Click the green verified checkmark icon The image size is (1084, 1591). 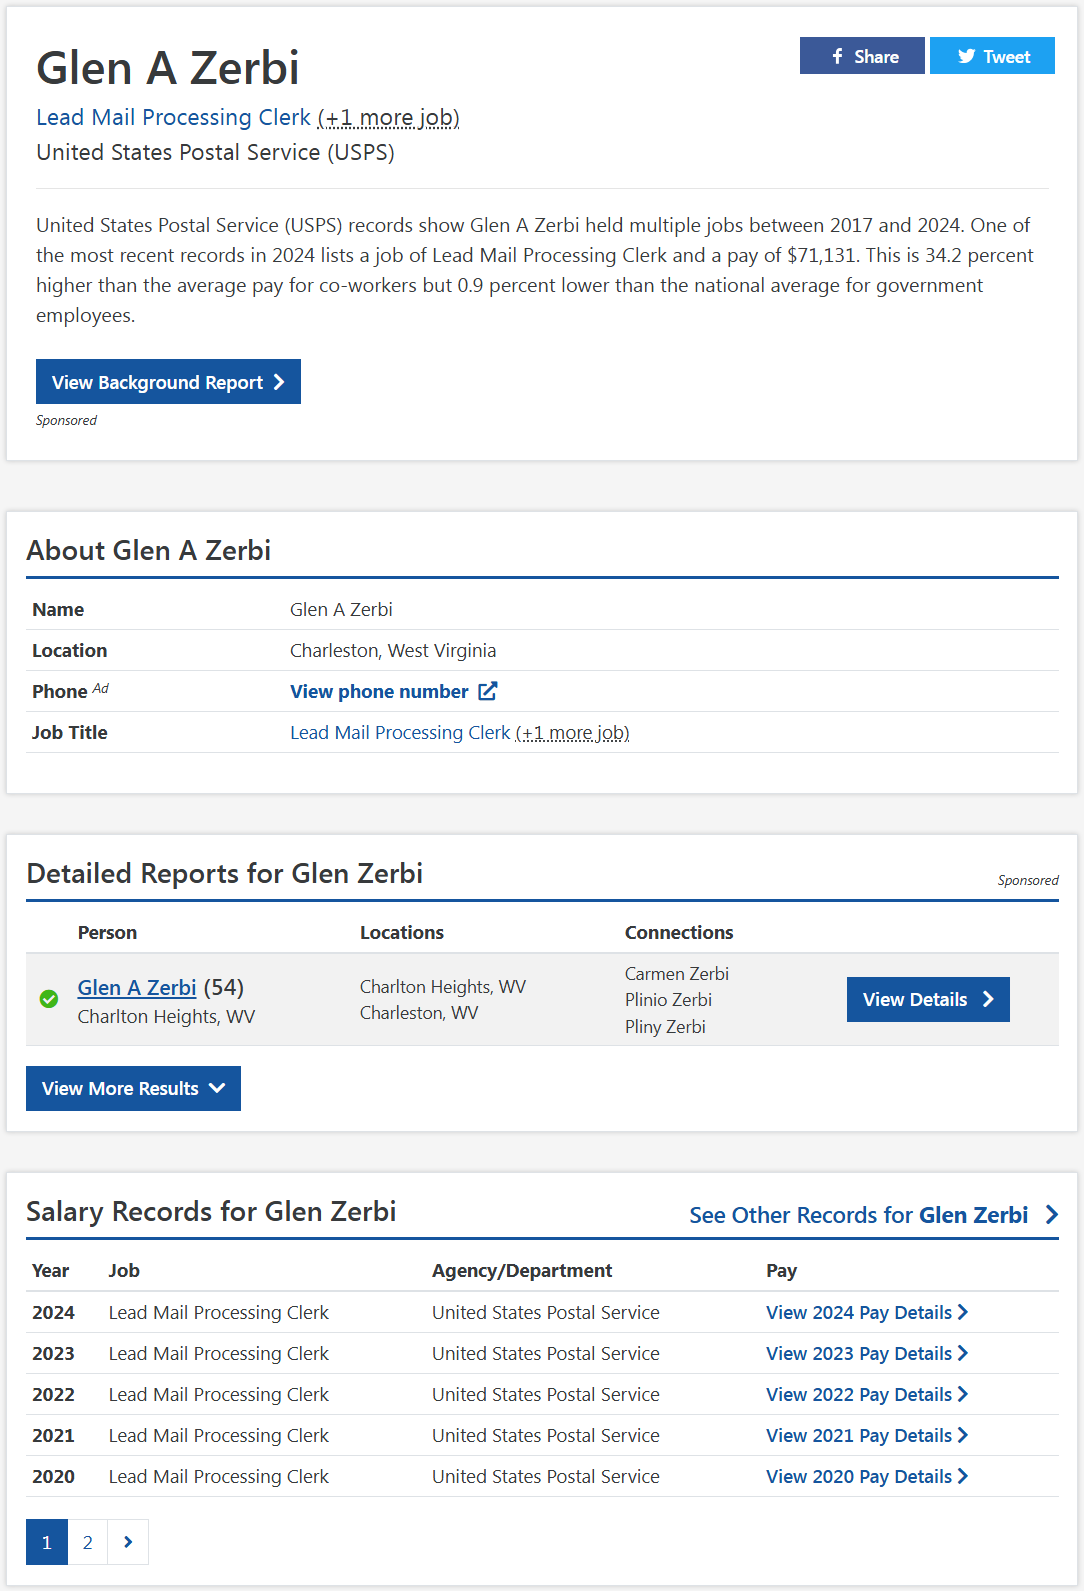(x=48, y=999)
